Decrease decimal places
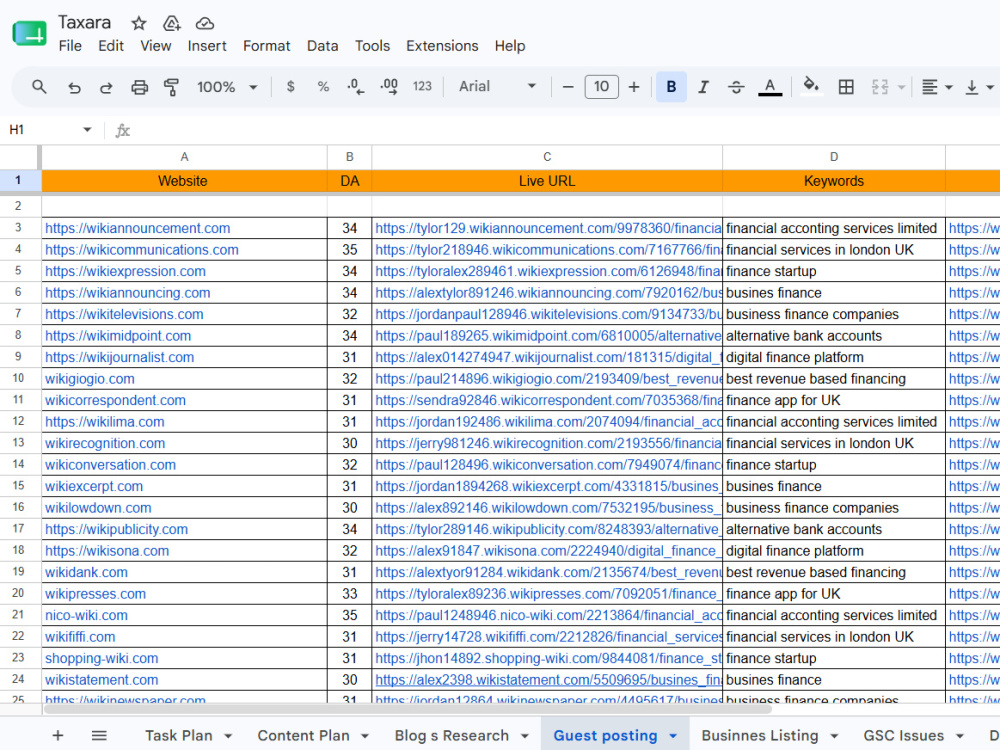 click(356, 87)
